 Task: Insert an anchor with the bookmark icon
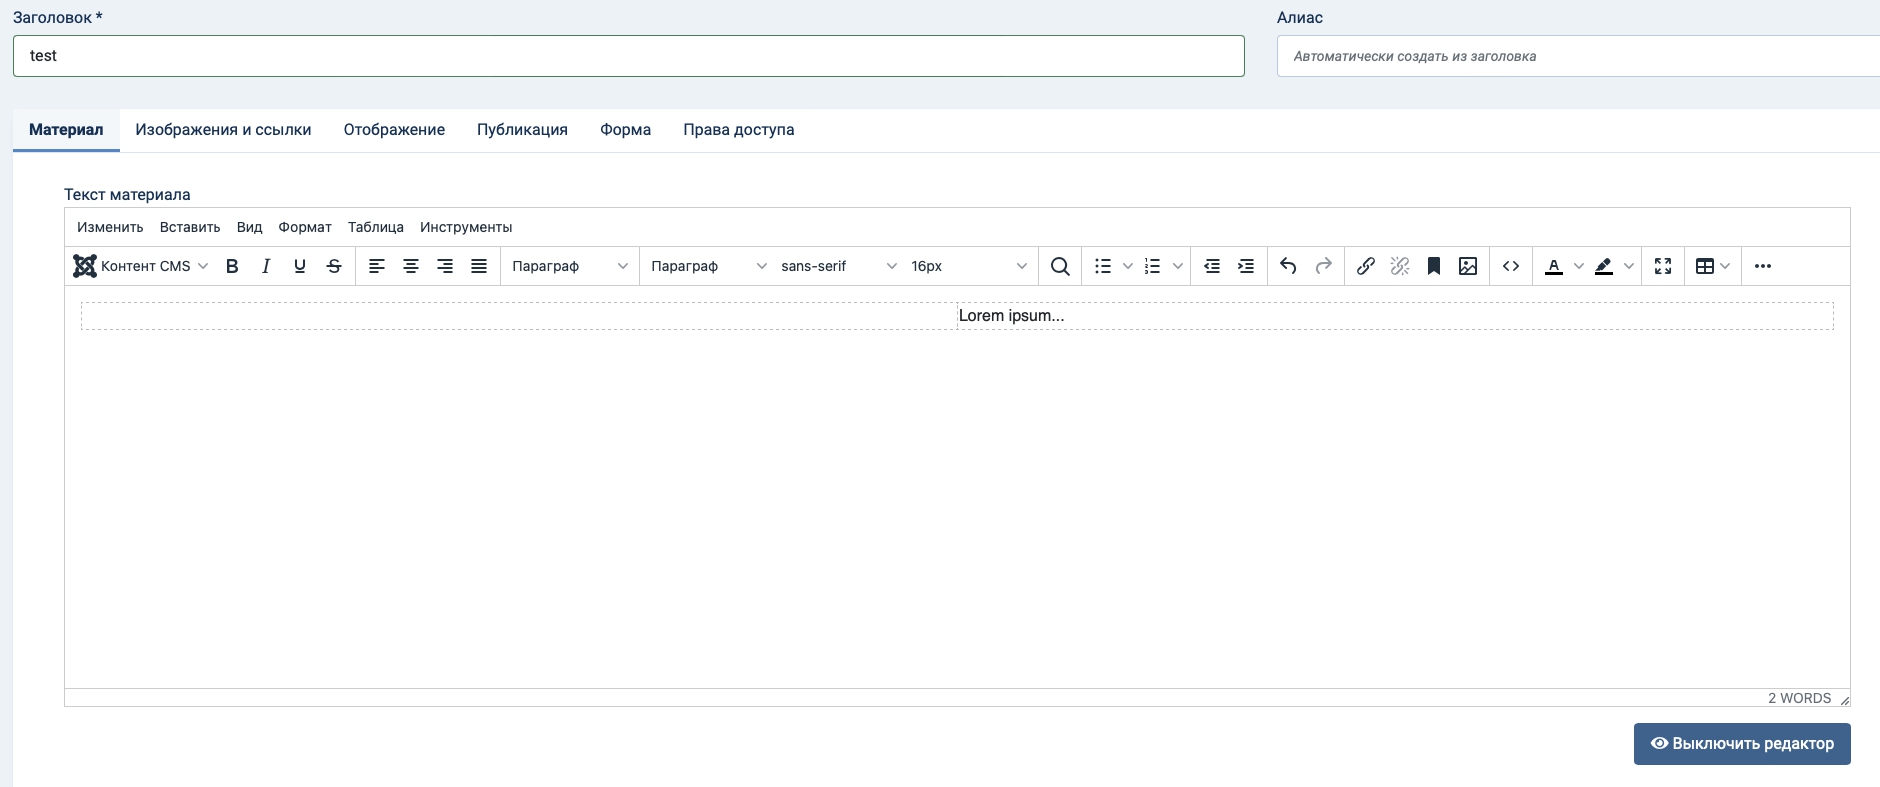pyautogui.click(x=1433, y=266)
